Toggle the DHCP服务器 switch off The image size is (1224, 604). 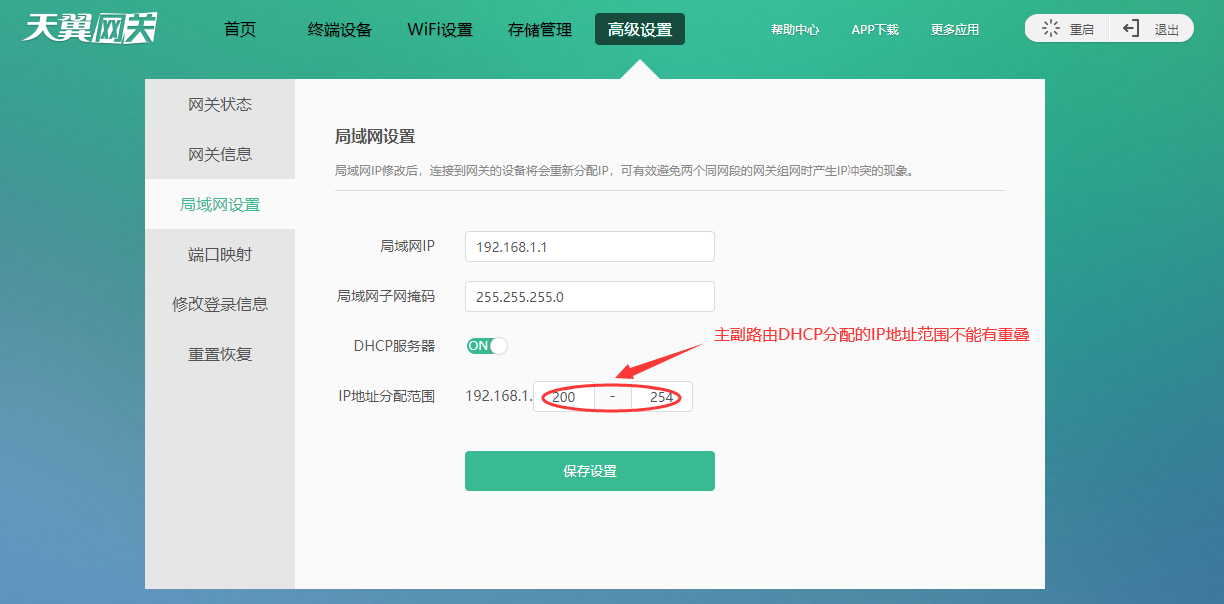point(487,345)
